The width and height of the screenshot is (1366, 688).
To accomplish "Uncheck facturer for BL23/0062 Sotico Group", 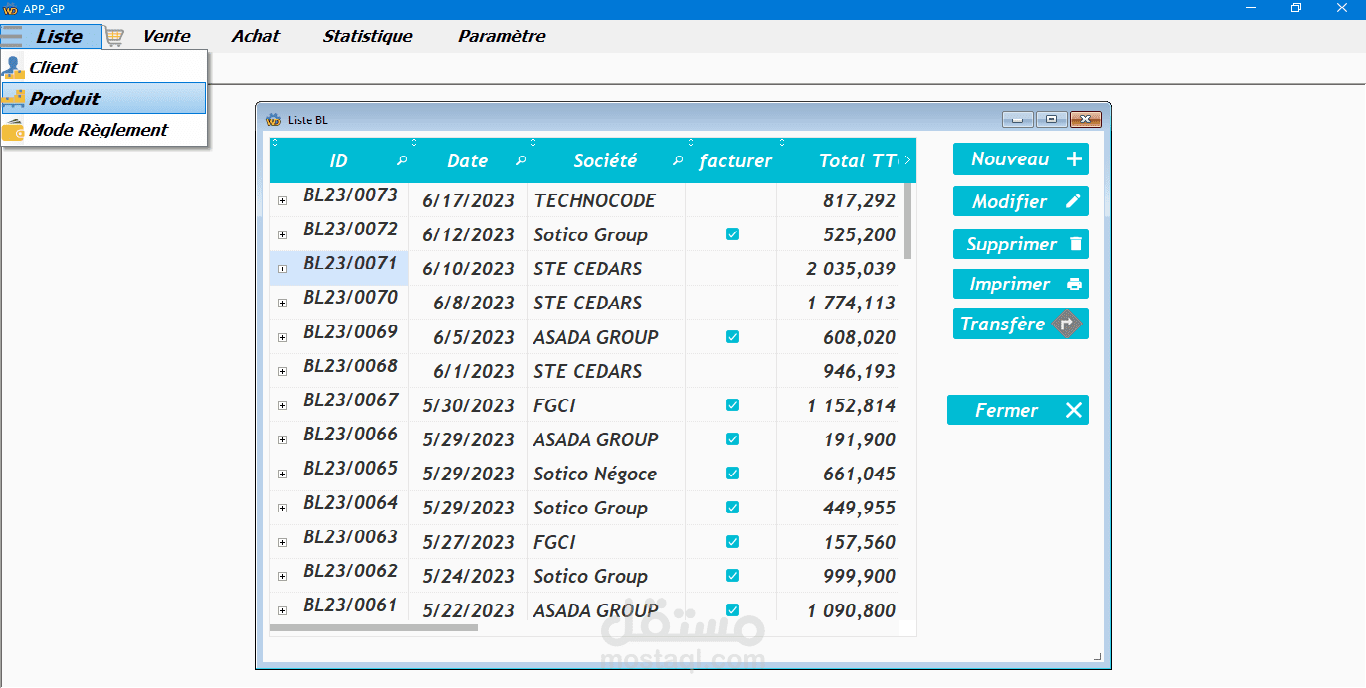I will (732, 576).
